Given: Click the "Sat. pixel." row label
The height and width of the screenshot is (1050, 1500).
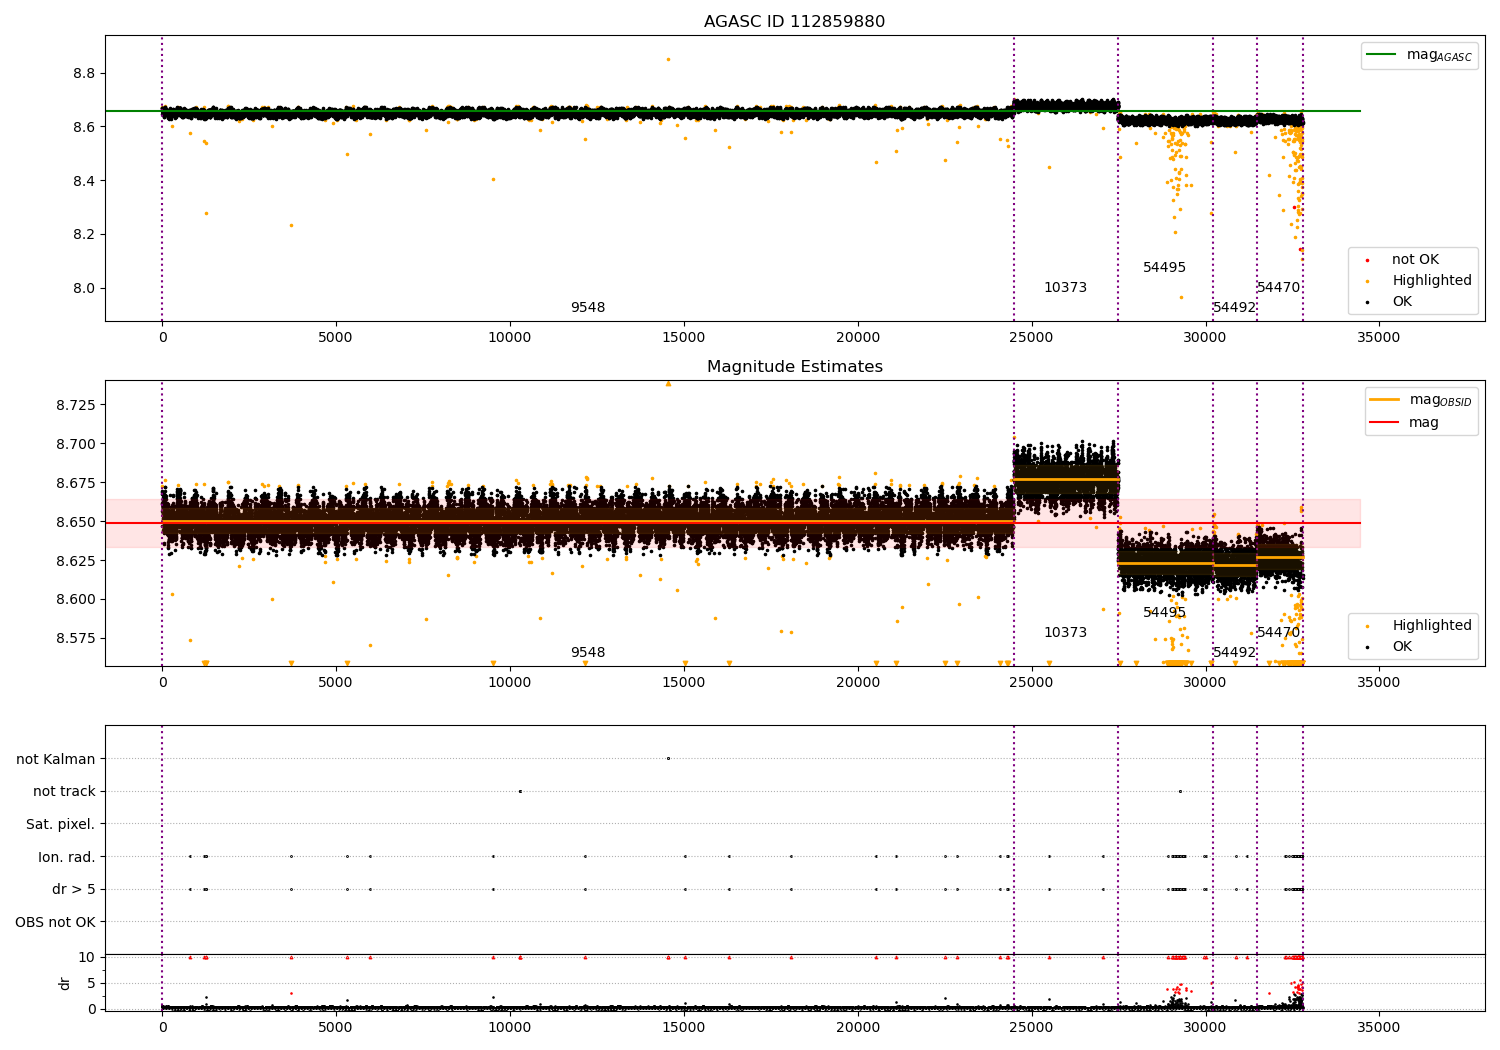Looking at the screenshot, I should (x=61, y=824).
